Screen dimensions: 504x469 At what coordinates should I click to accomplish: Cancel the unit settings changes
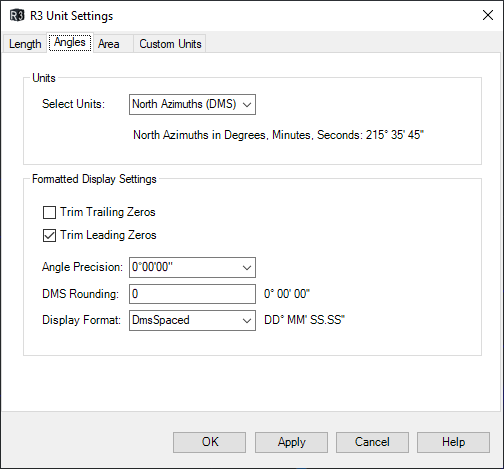372,442
